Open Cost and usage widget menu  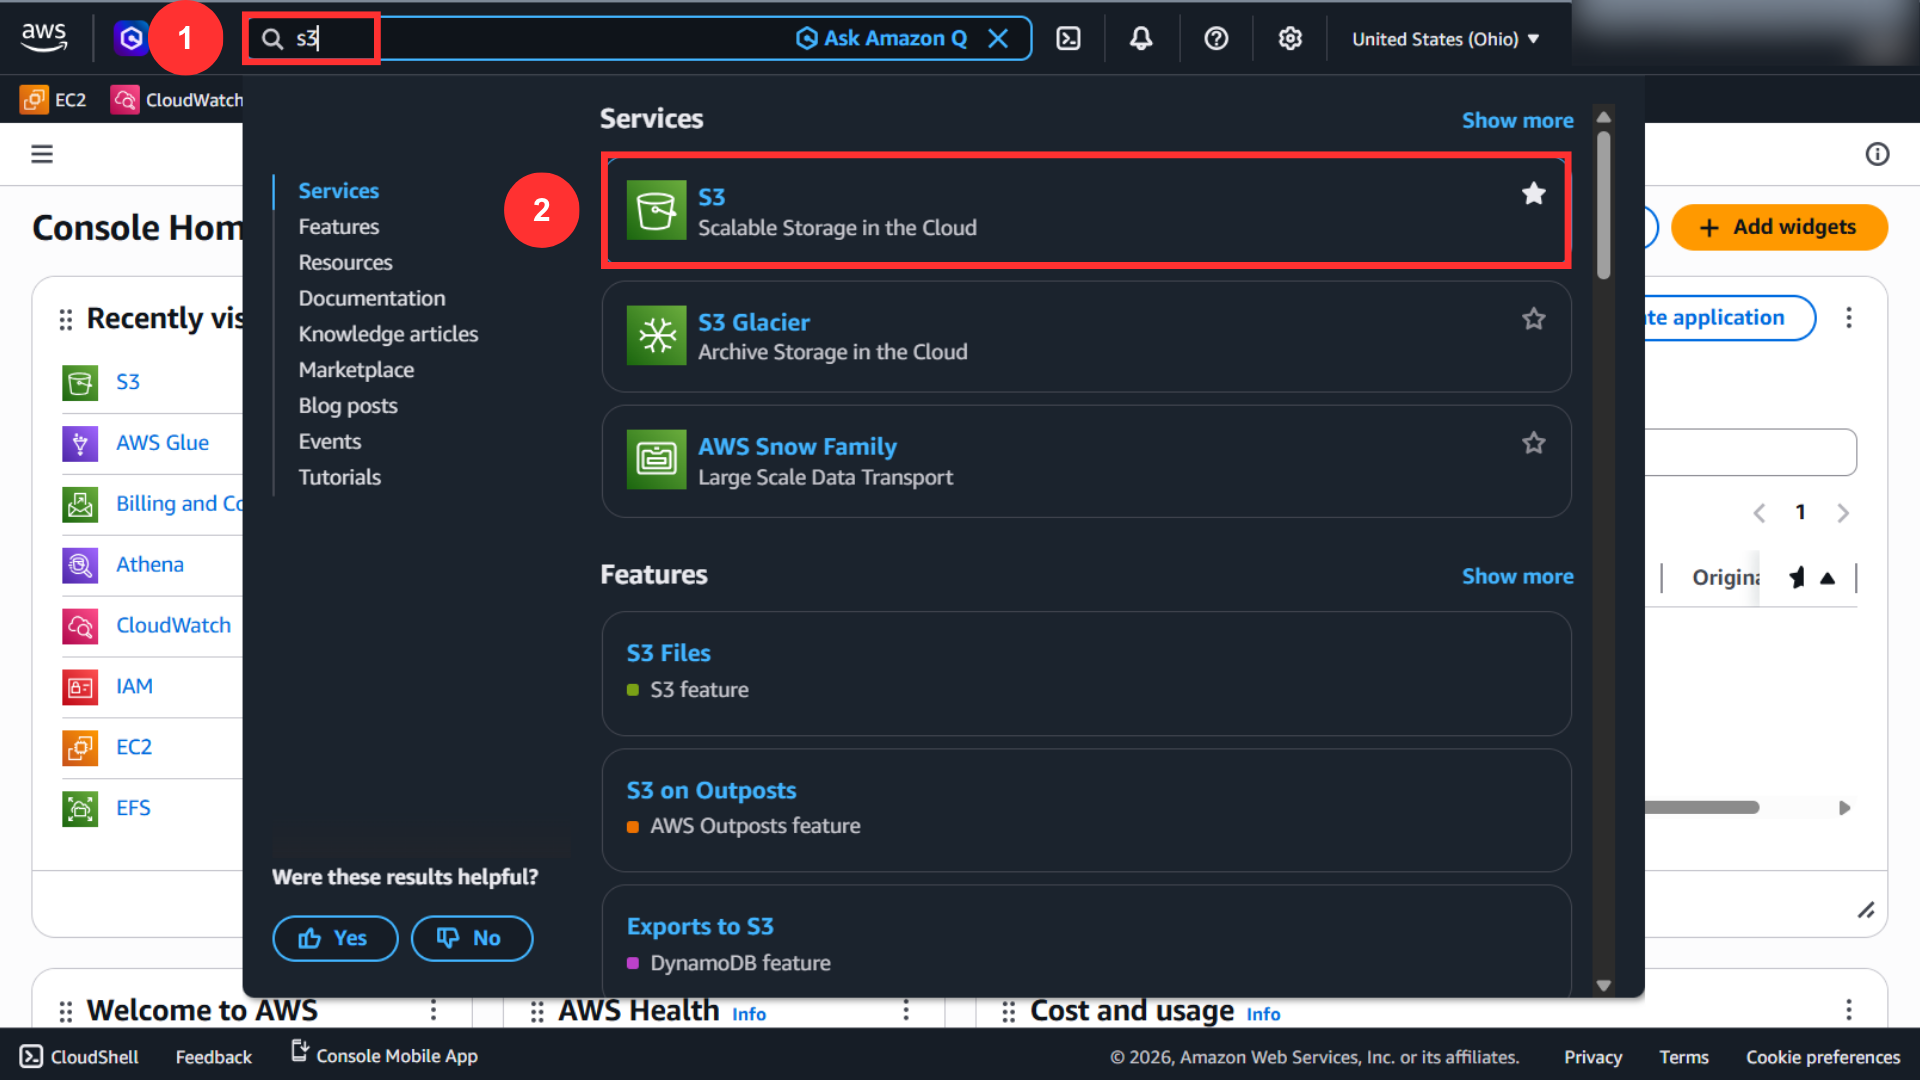[x=1848, y=1010]
